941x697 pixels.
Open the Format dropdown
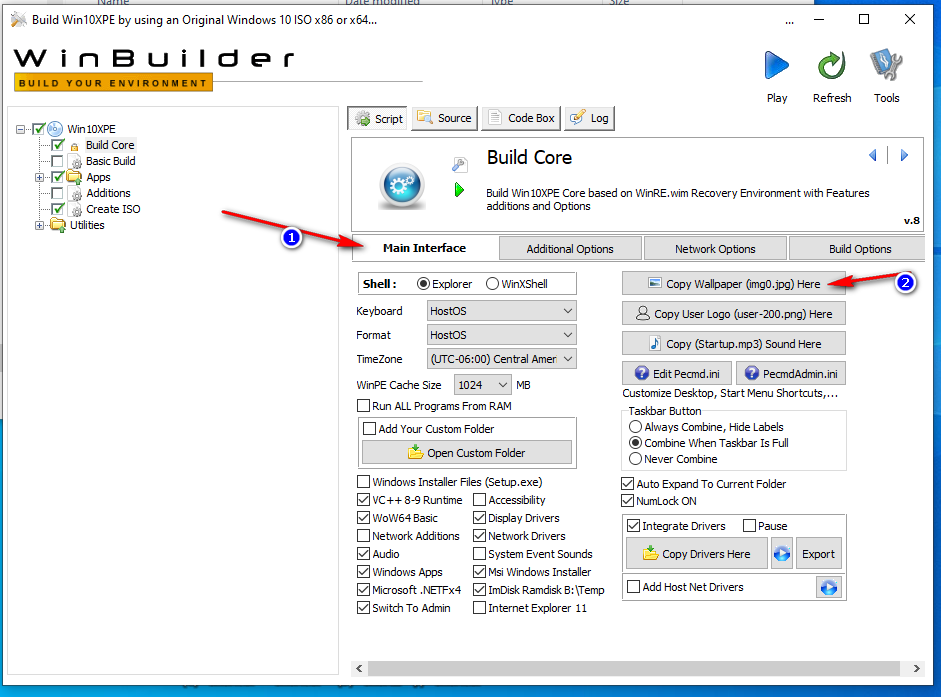coord(501,335)
